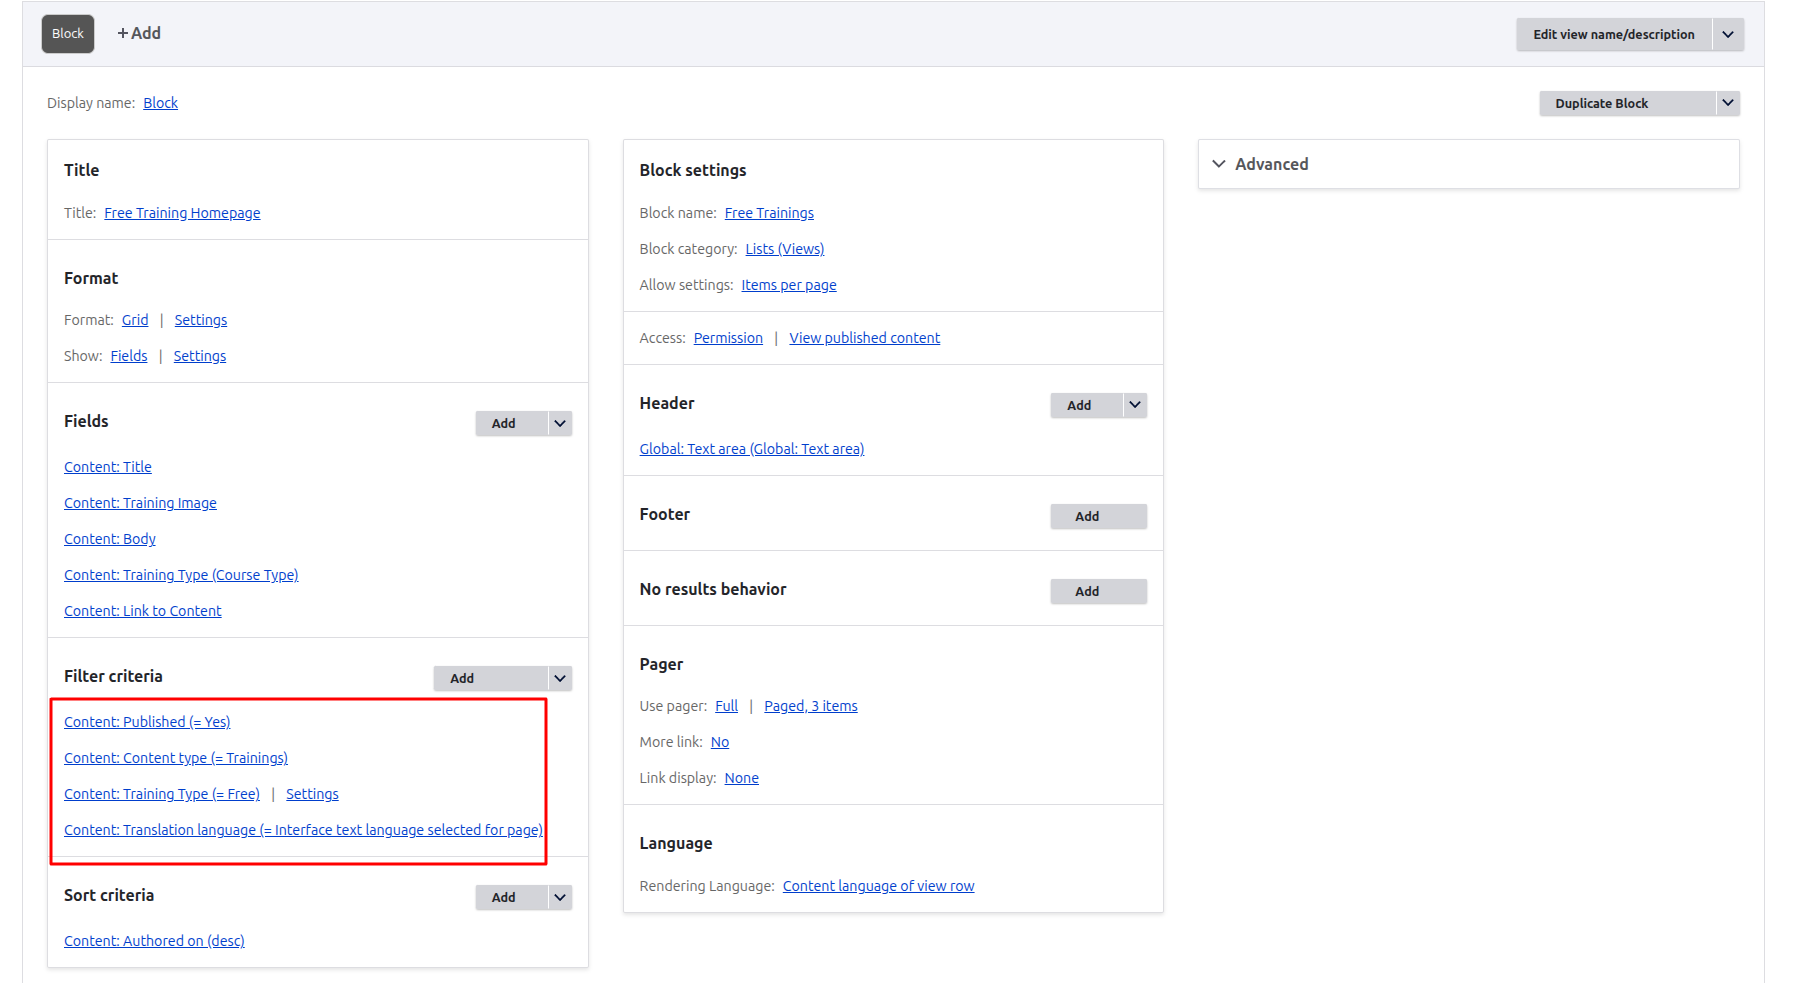The width and height of the screenshot is (1793, 983).
Task: Expand the Advanced section
Action: [1469, 164]
